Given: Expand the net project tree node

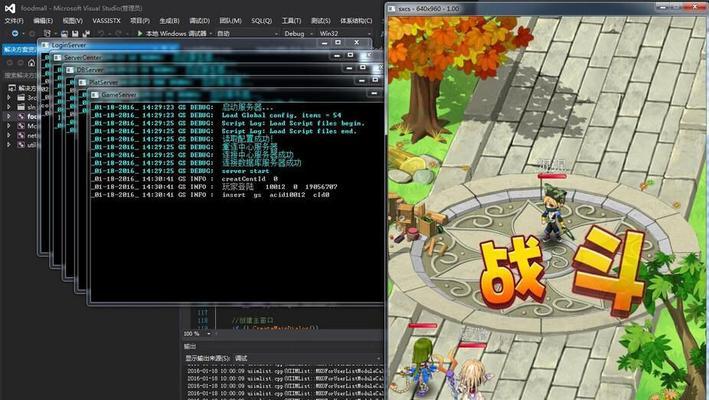Looking at the screenshot, I should 8,136.
